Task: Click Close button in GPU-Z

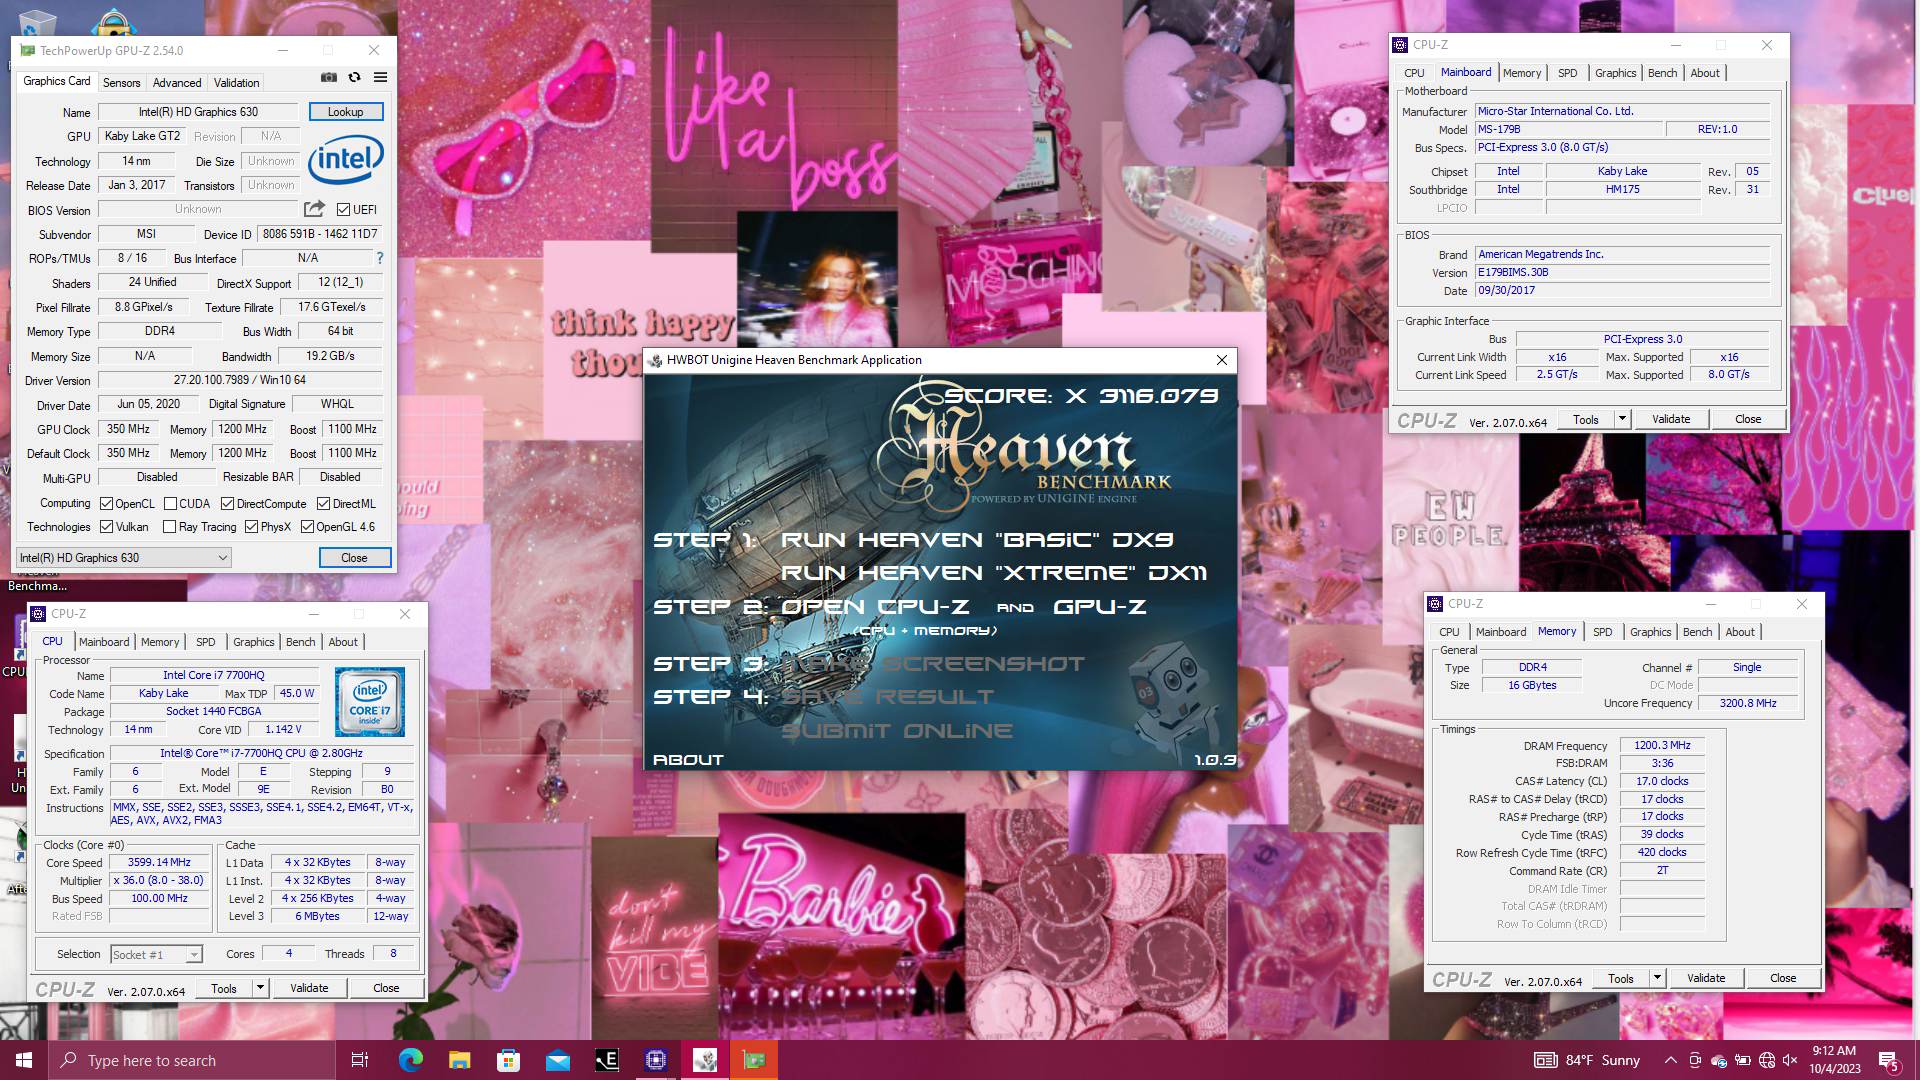Action: point(354,558)
